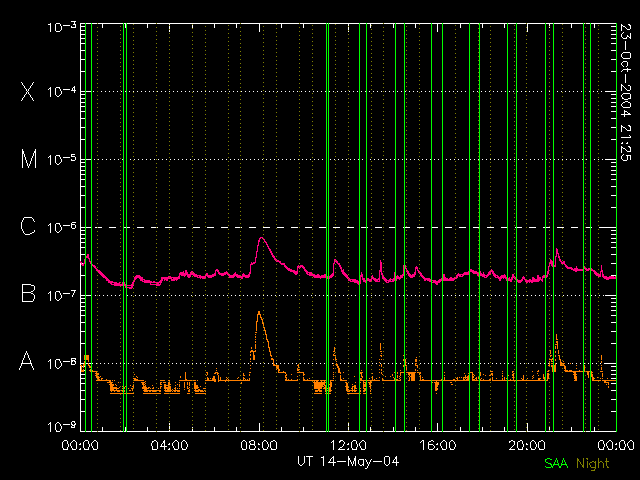Click the orange curve peak near 08:00
640x480 pixels.
tap(259, 313)
